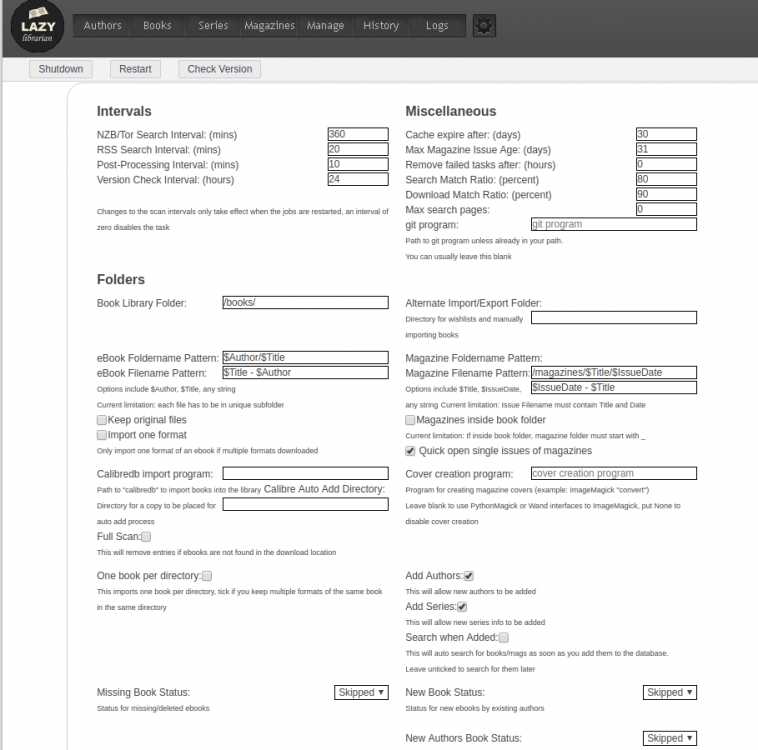The height and width of the screenshot is (750, 758).
Task: Click the eBook Filename Pattern field
Action: pos(305,372)
